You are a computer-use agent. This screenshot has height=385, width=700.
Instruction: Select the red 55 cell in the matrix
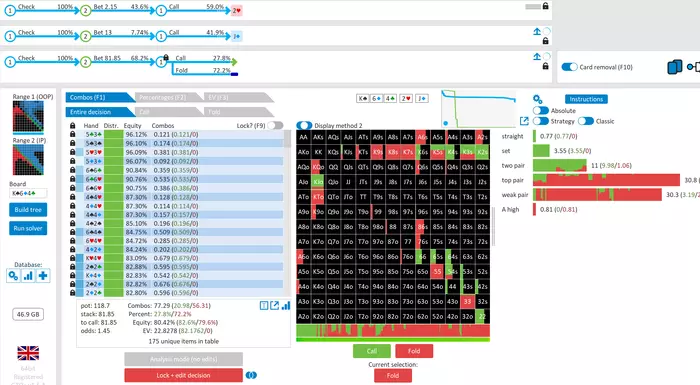[x=438, y=272]
